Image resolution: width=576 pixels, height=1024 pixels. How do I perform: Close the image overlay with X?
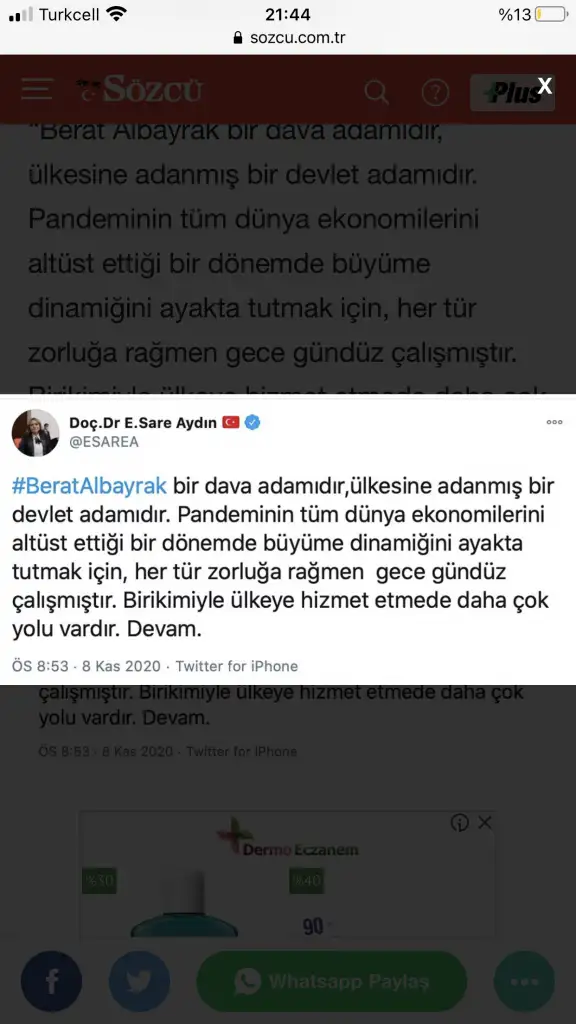pos(545,86)
